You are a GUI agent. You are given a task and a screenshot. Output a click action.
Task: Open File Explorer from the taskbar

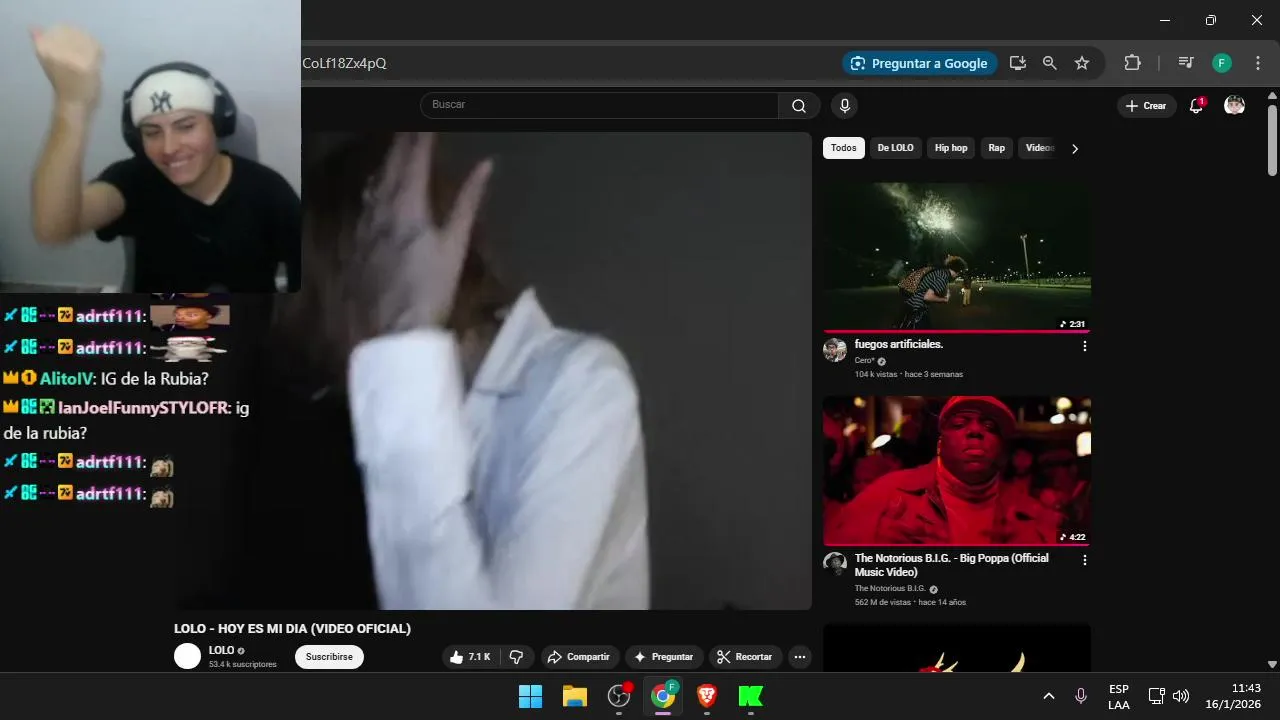tap(574, 696)
